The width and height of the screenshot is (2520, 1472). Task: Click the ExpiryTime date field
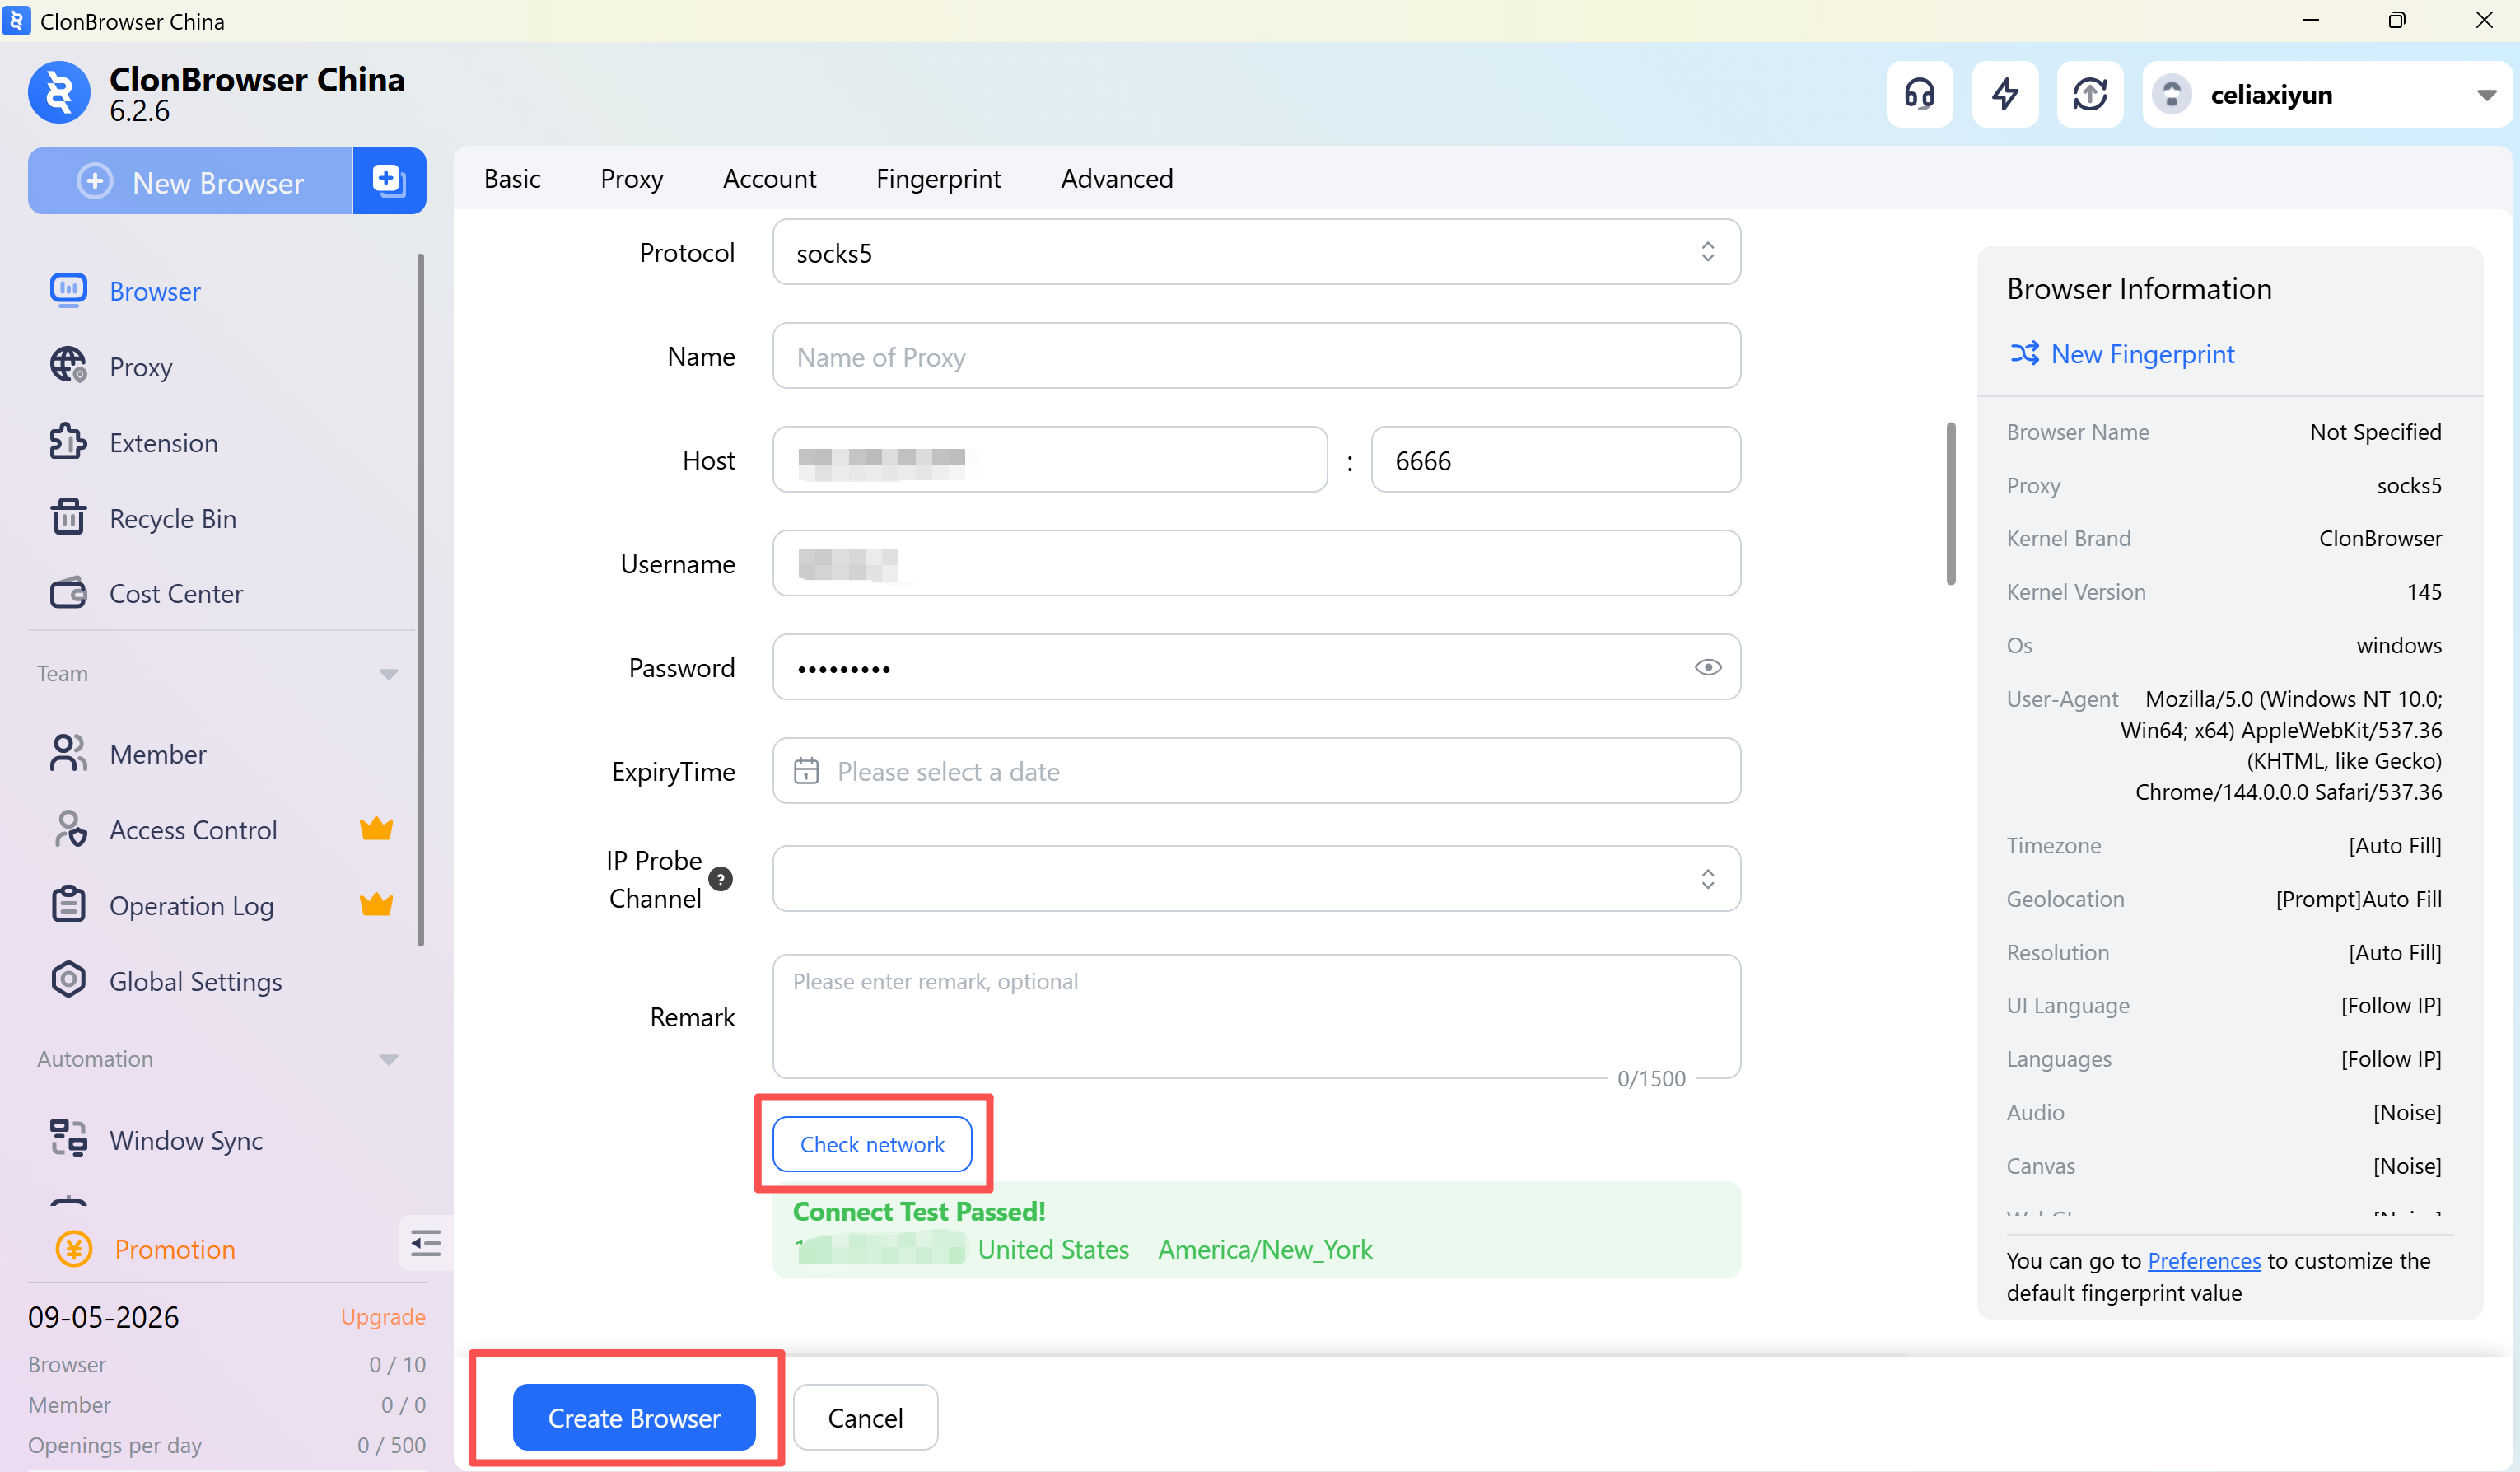pos(1255,771)
